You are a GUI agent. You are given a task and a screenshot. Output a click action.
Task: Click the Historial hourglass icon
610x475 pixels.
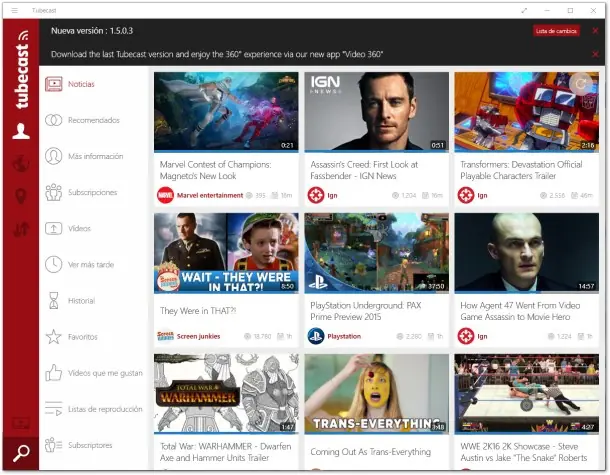click(54, 301)
